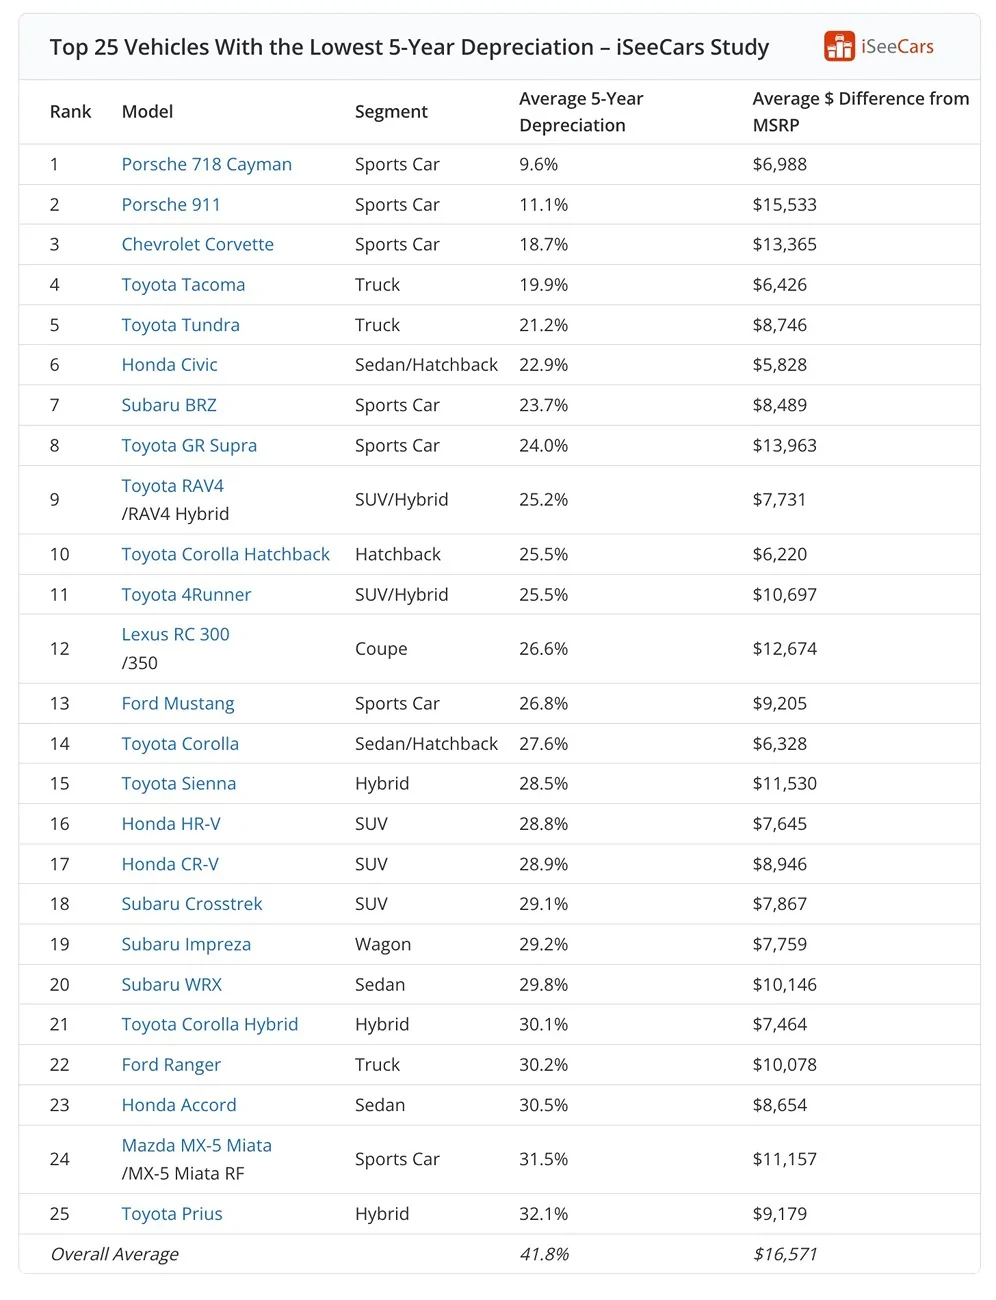Open the Porsche 718 Cayman link
This screenshot has width=996, height=1300.
(x=207, y=164)
